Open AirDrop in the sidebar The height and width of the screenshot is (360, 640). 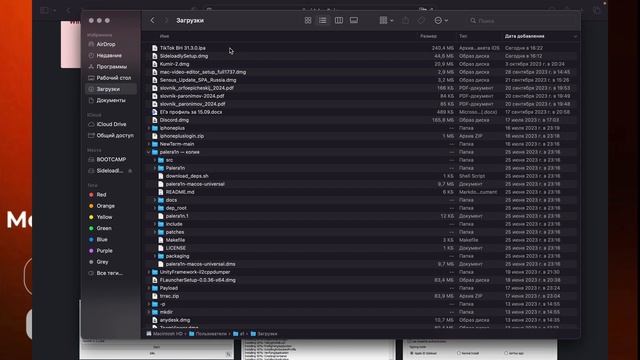(106, 44)
